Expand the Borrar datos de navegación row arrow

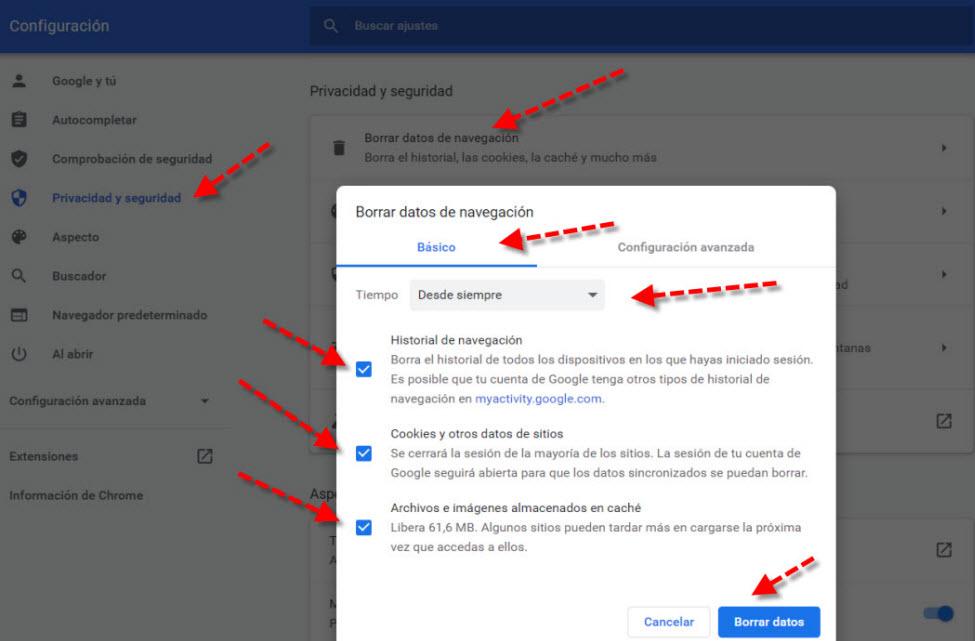click(x=943, y=148)
